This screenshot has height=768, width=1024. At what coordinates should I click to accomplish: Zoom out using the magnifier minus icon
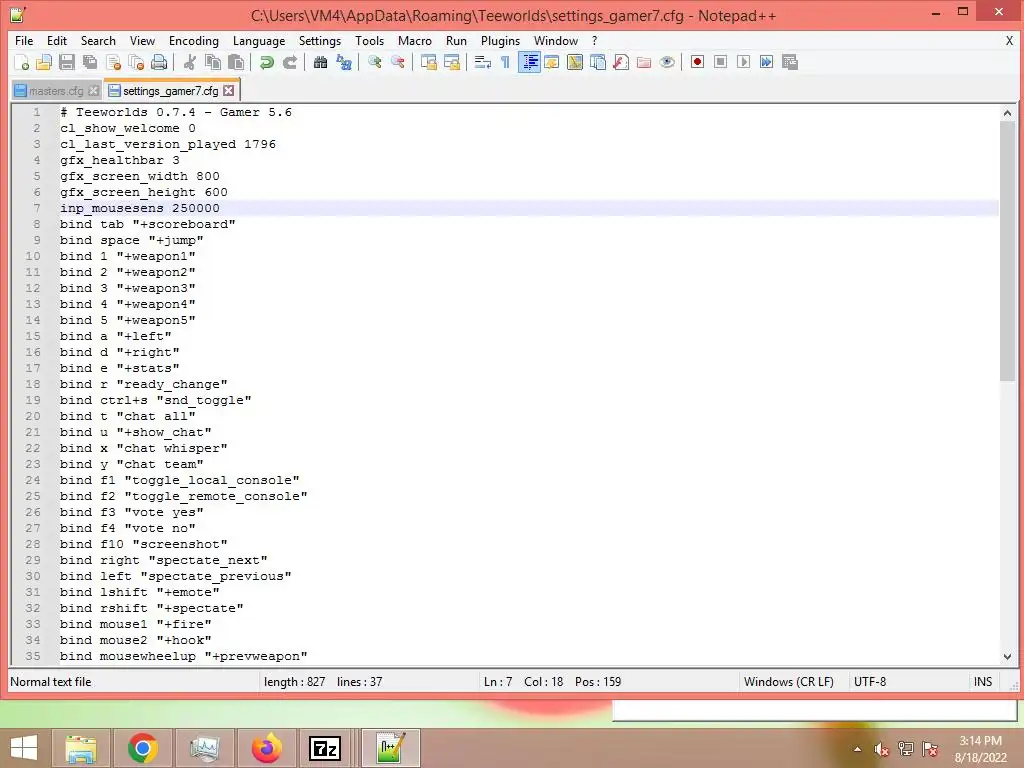(x=397, y=62)
